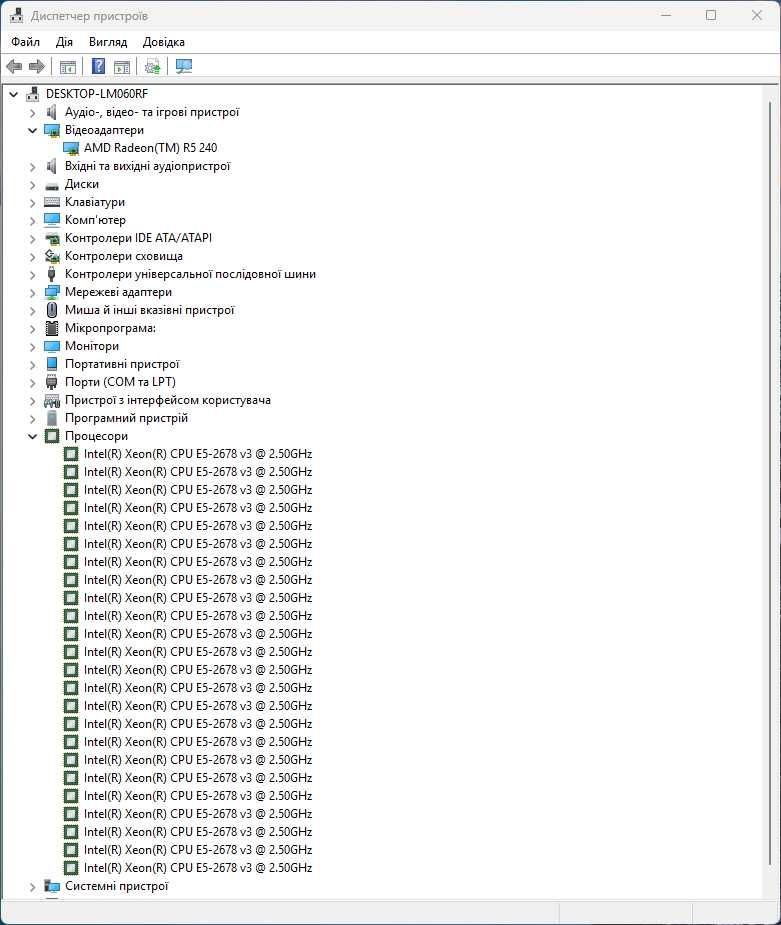
Task: Expand the Вхідні та вихідні аудіопристрої chevron
Action: pyautogui.click(x=32, y=167)
